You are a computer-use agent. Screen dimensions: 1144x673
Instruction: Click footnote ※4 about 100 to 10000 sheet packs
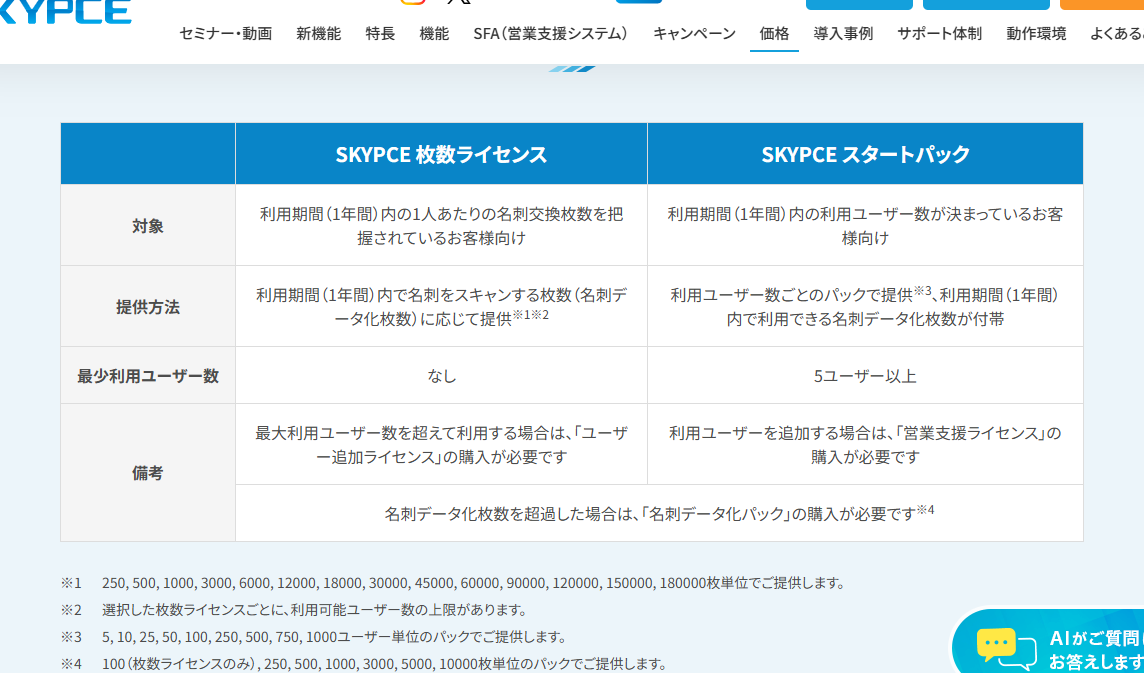click(x=363, y=664)
